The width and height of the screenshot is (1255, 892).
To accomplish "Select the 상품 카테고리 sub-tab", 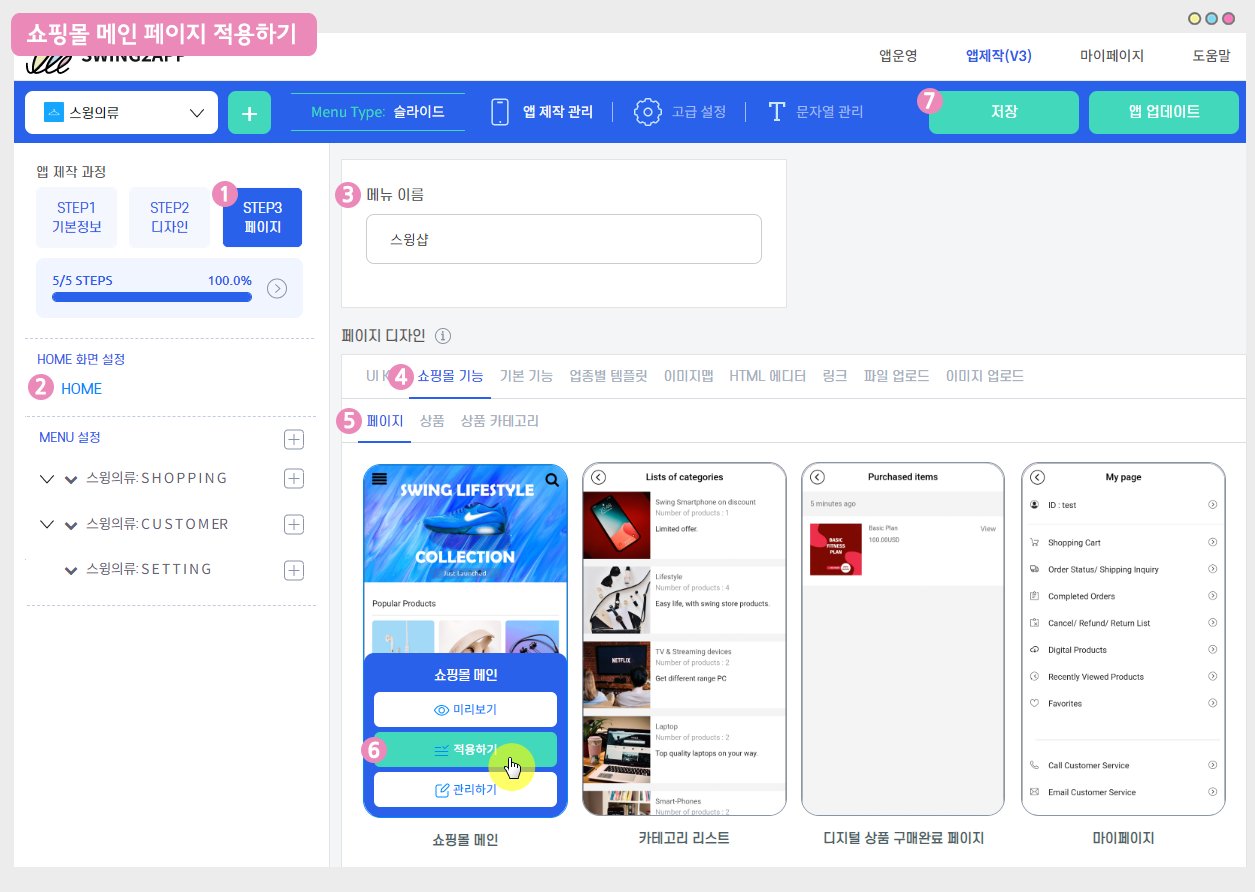I will pyautogui.click(x=499, y=421).
